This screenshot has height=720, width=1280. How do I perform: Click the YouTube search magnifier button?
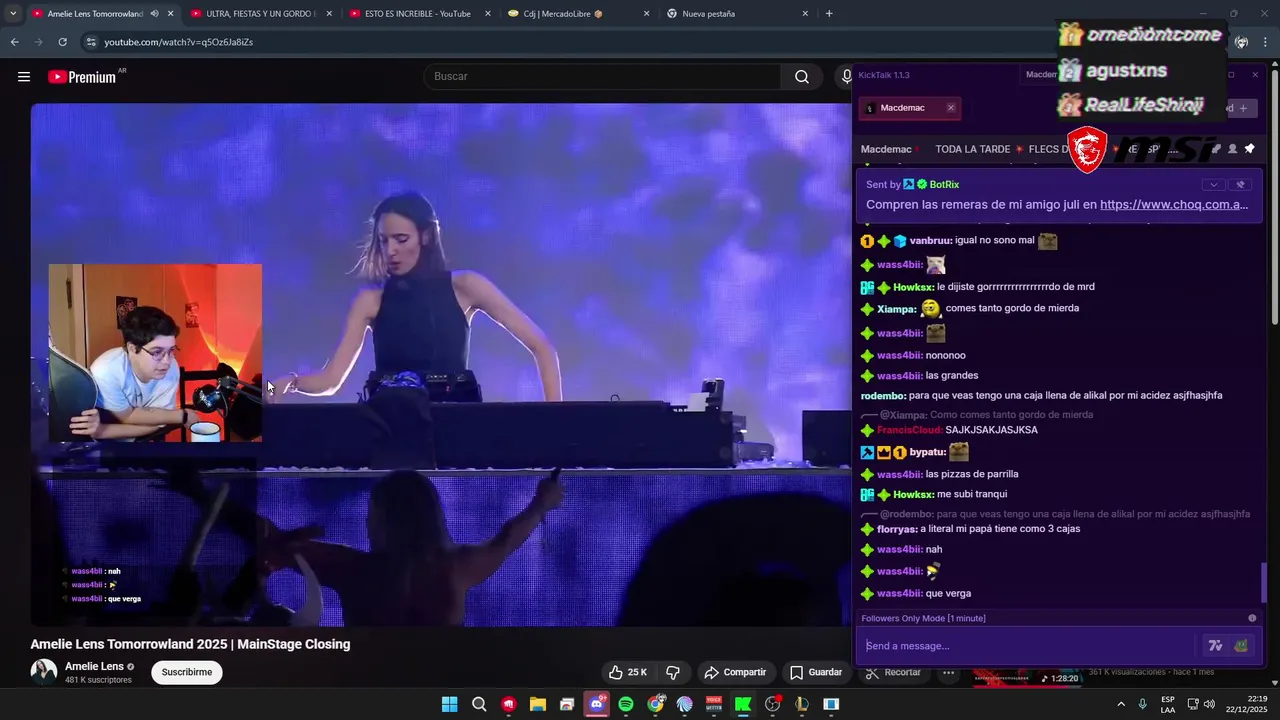click(x=802, y=77)
